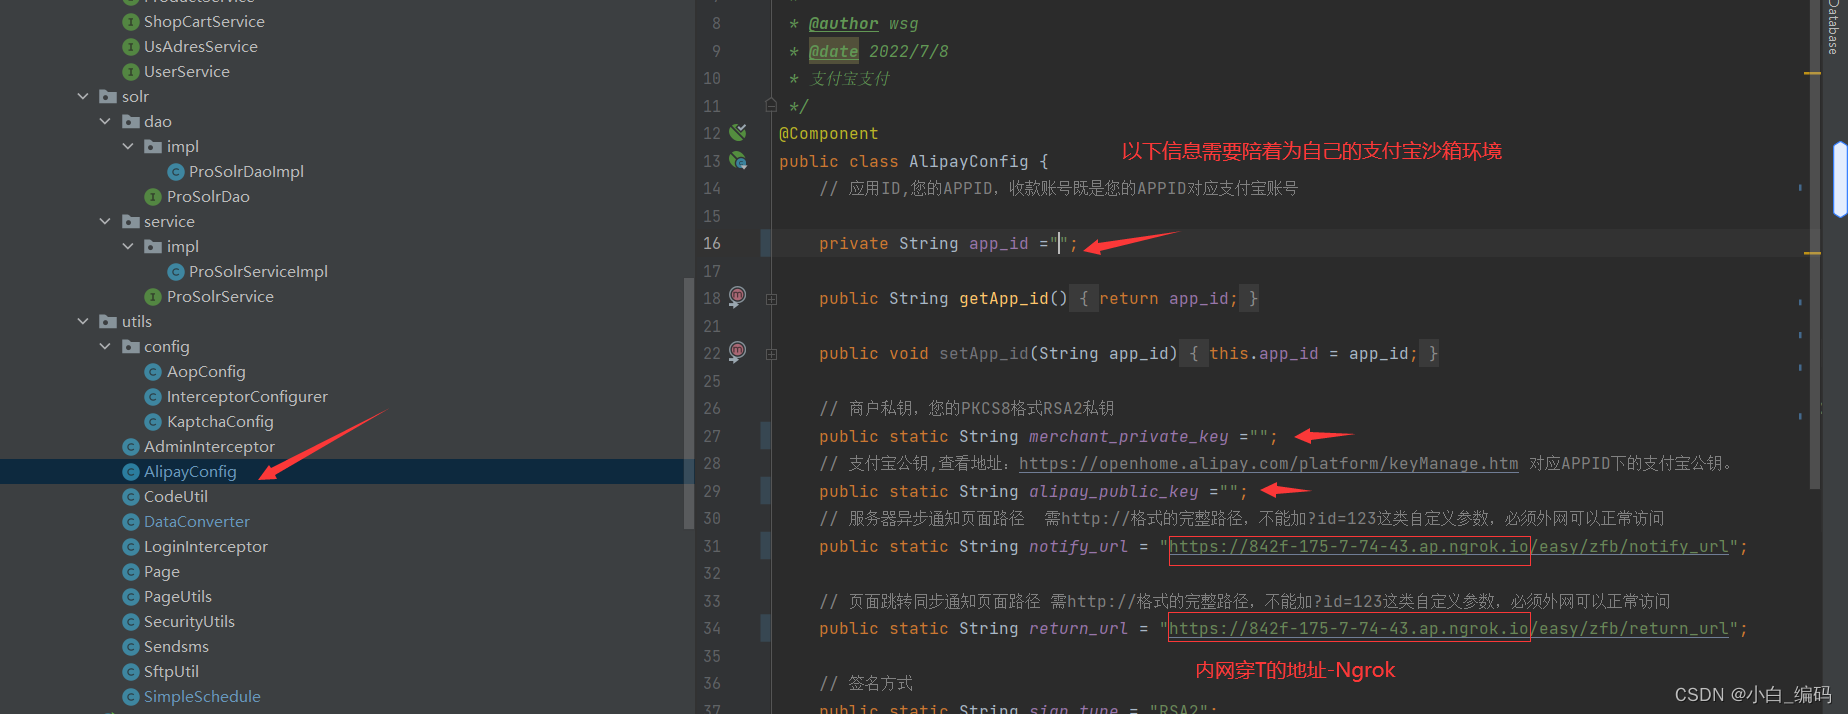The image size is (1848, 714).
Task: Open CodeUtil class file
Action: click(176, 497)
